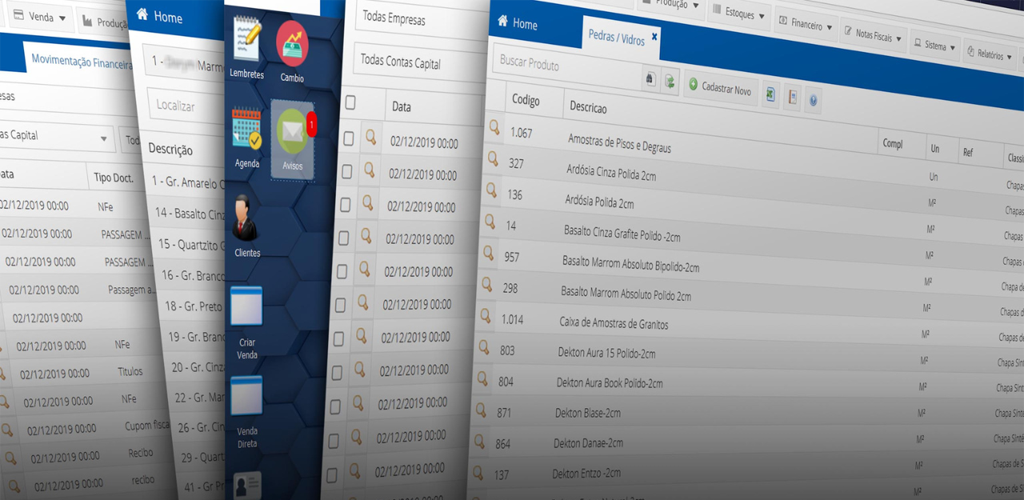The width and height of the screenshot is (1024, 500).
Task: Click the magnifier on row 1.067 Amostras de Pisos
Action: point(494,127)
